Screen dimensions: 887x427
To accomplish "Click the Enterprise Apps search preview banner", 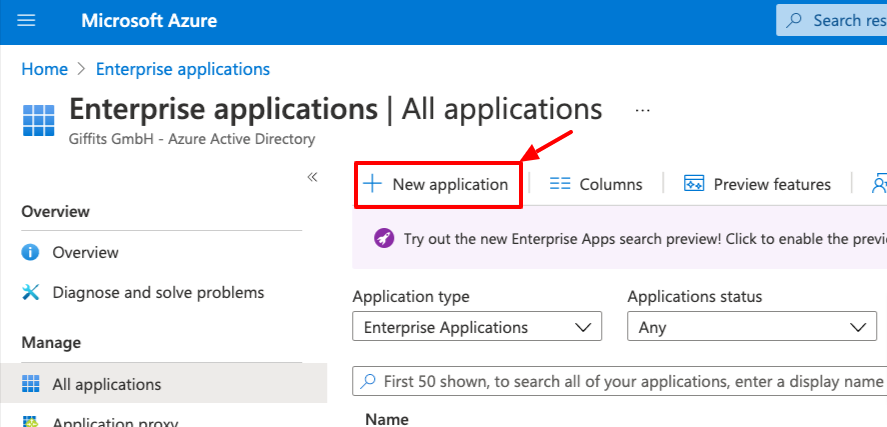I will [619, 238].
